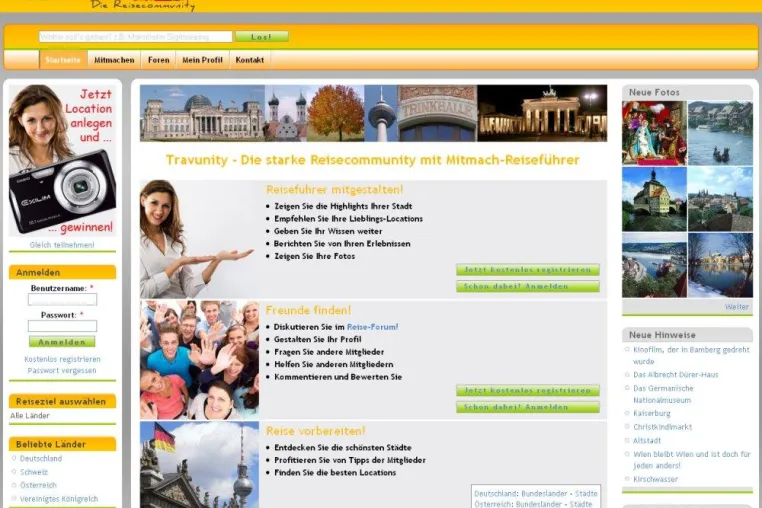
Task: Open the Reise-Forum! link
Action: click(x=373, y=327)
